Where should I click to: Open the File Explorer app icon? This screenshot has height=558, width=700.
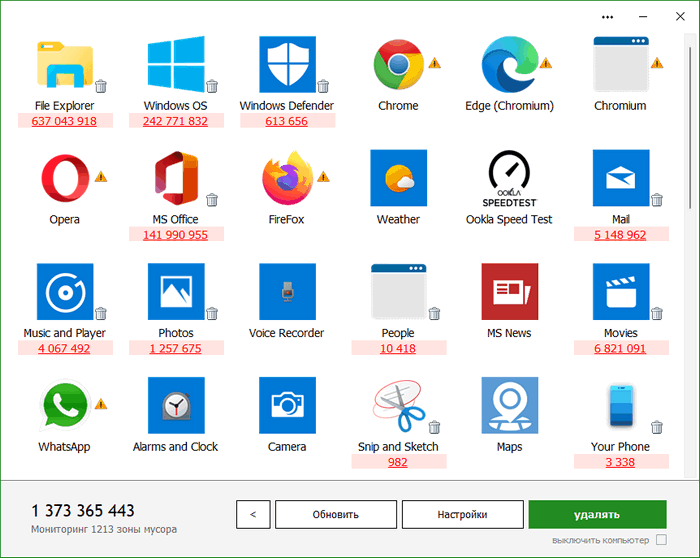pos(65,65)
